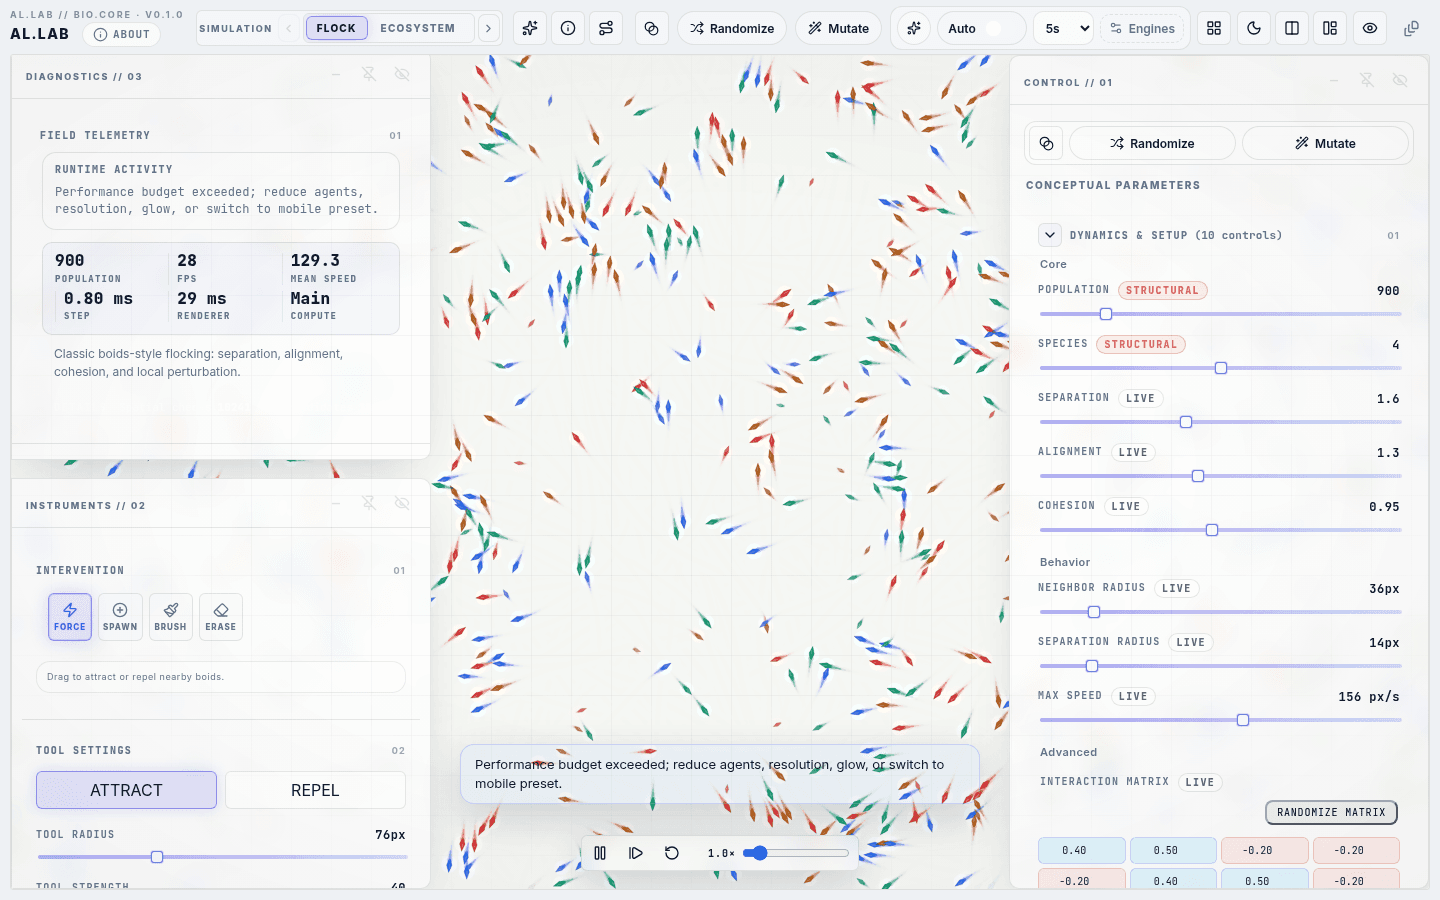1440x900 pixels.
Task: Switch to dark mode with moon icon
Action: point(1254,28)
